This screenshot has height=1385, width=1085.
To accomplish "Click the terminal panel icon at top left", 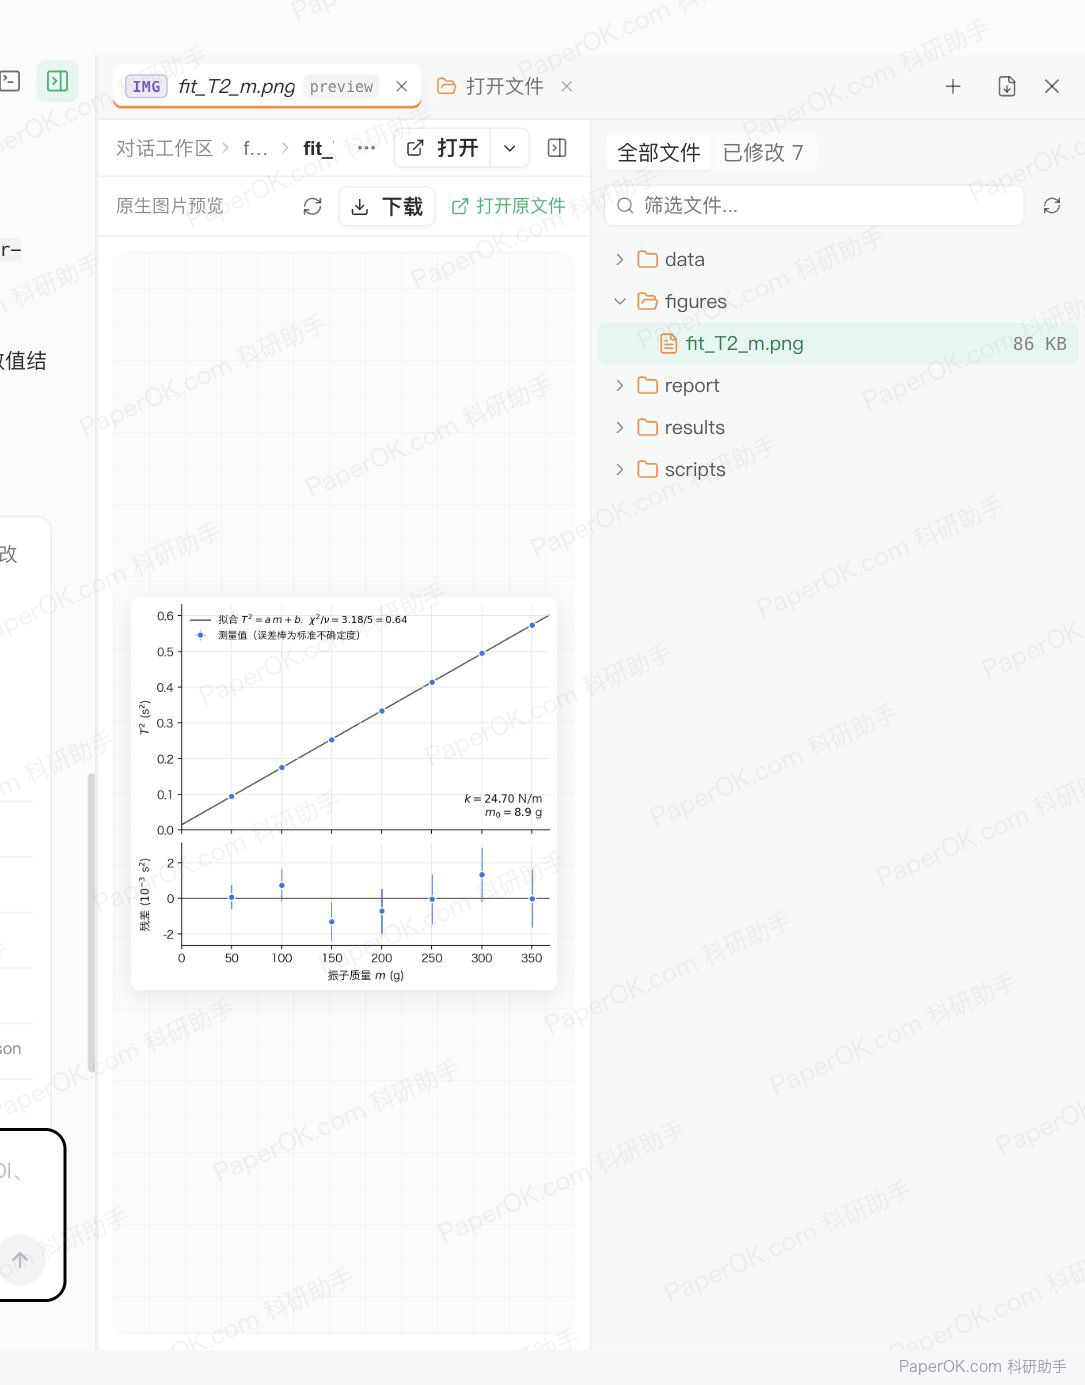I will (10, 81).
